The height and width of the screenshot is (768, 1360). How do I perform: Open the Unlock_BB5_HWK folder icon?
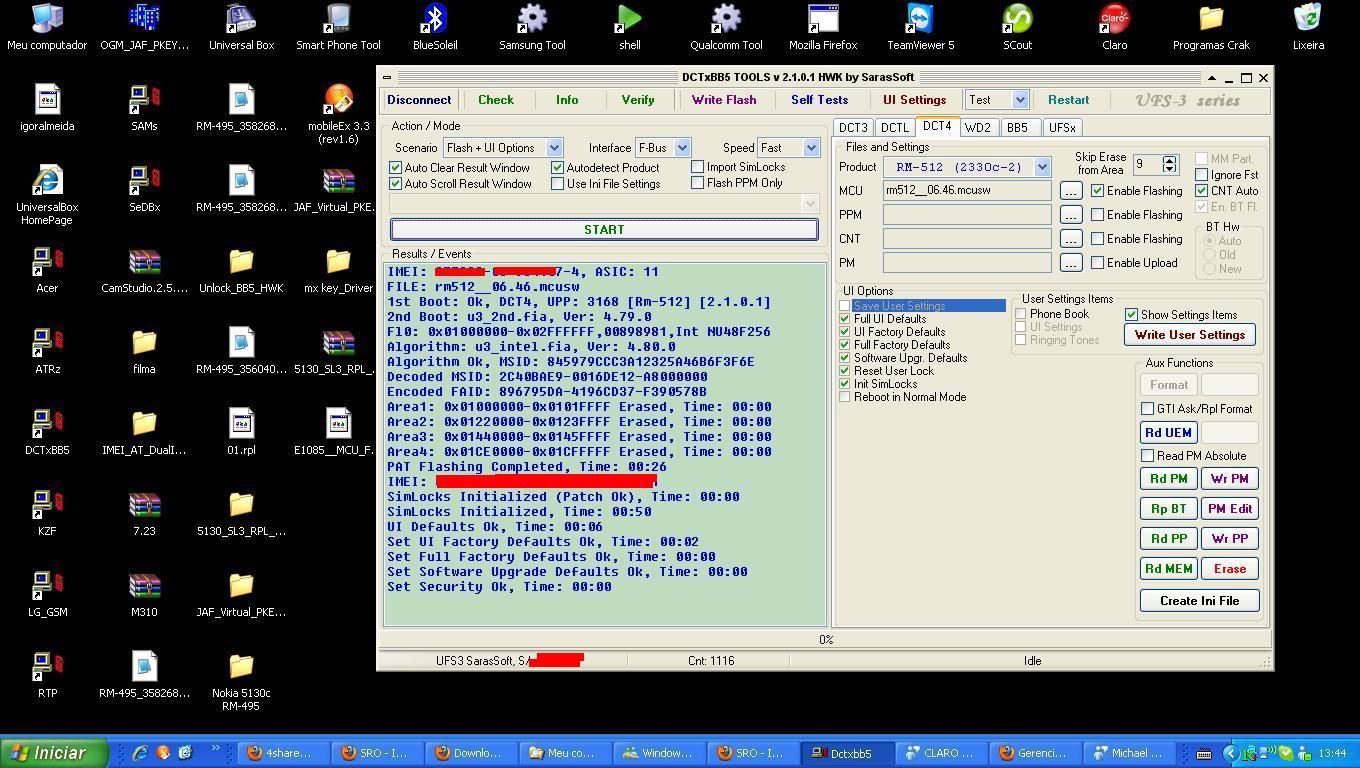coord(241,270)
